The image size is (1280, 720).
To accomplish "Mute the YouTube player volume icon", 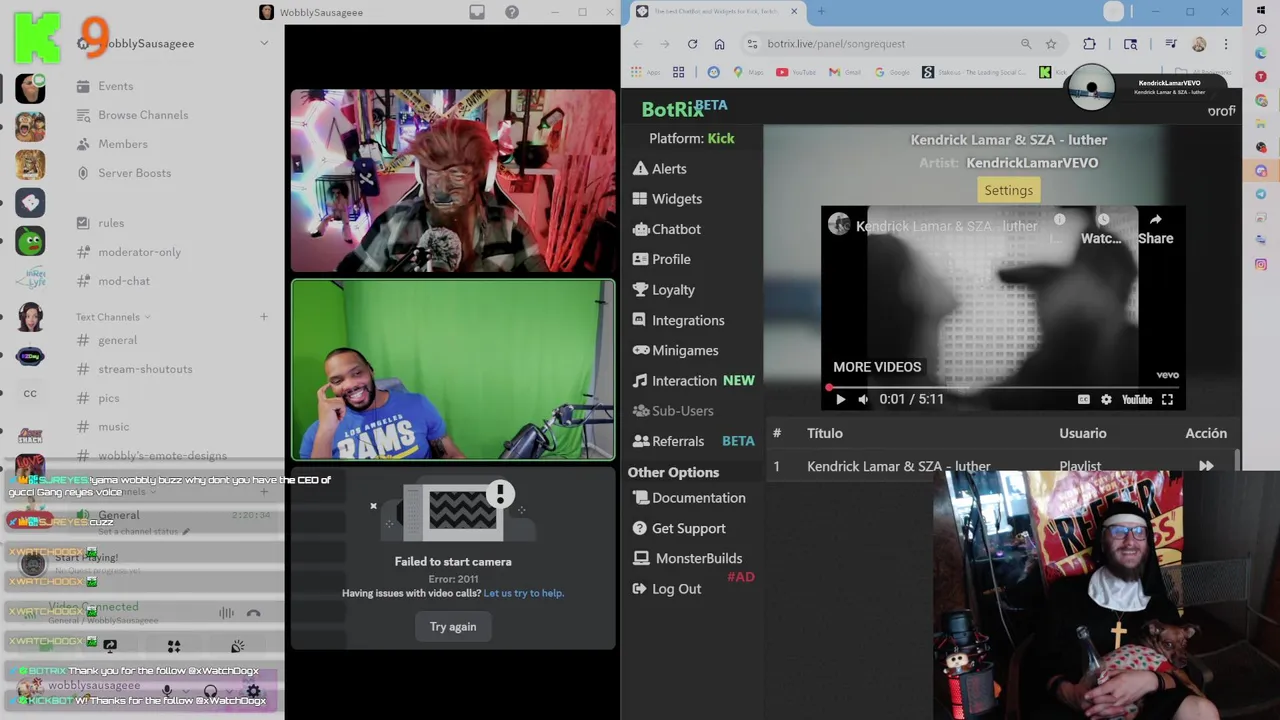I will pos(863,399).
